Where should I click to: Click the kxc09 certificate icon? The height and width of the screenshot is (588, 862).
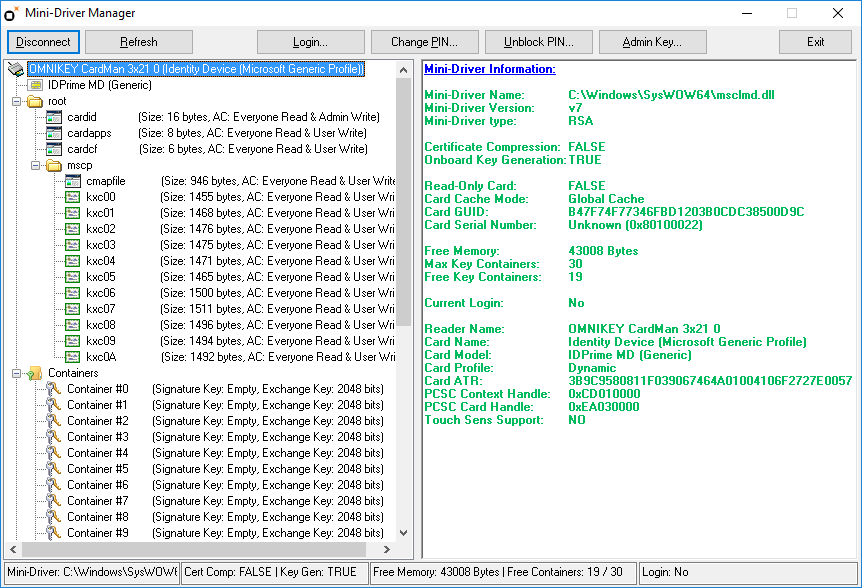73,341
